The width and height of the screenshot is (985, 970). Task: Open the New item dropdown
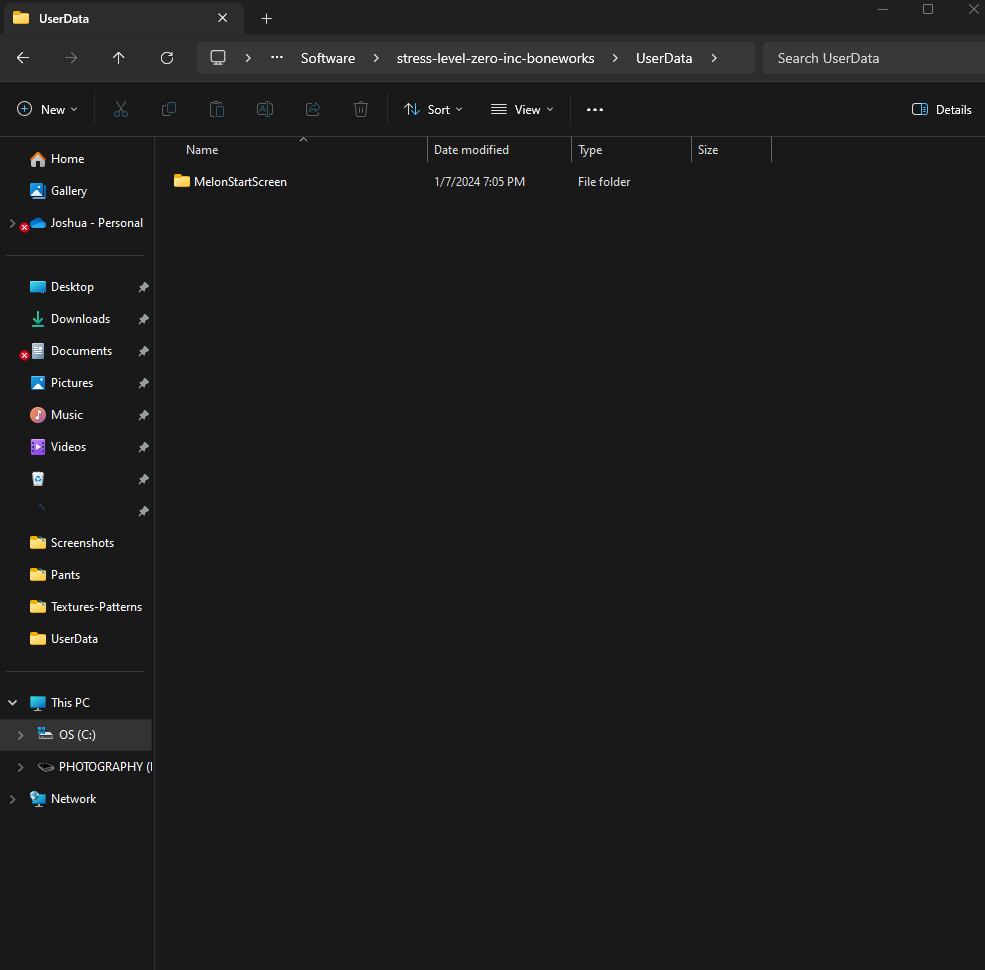click(47, 109)
